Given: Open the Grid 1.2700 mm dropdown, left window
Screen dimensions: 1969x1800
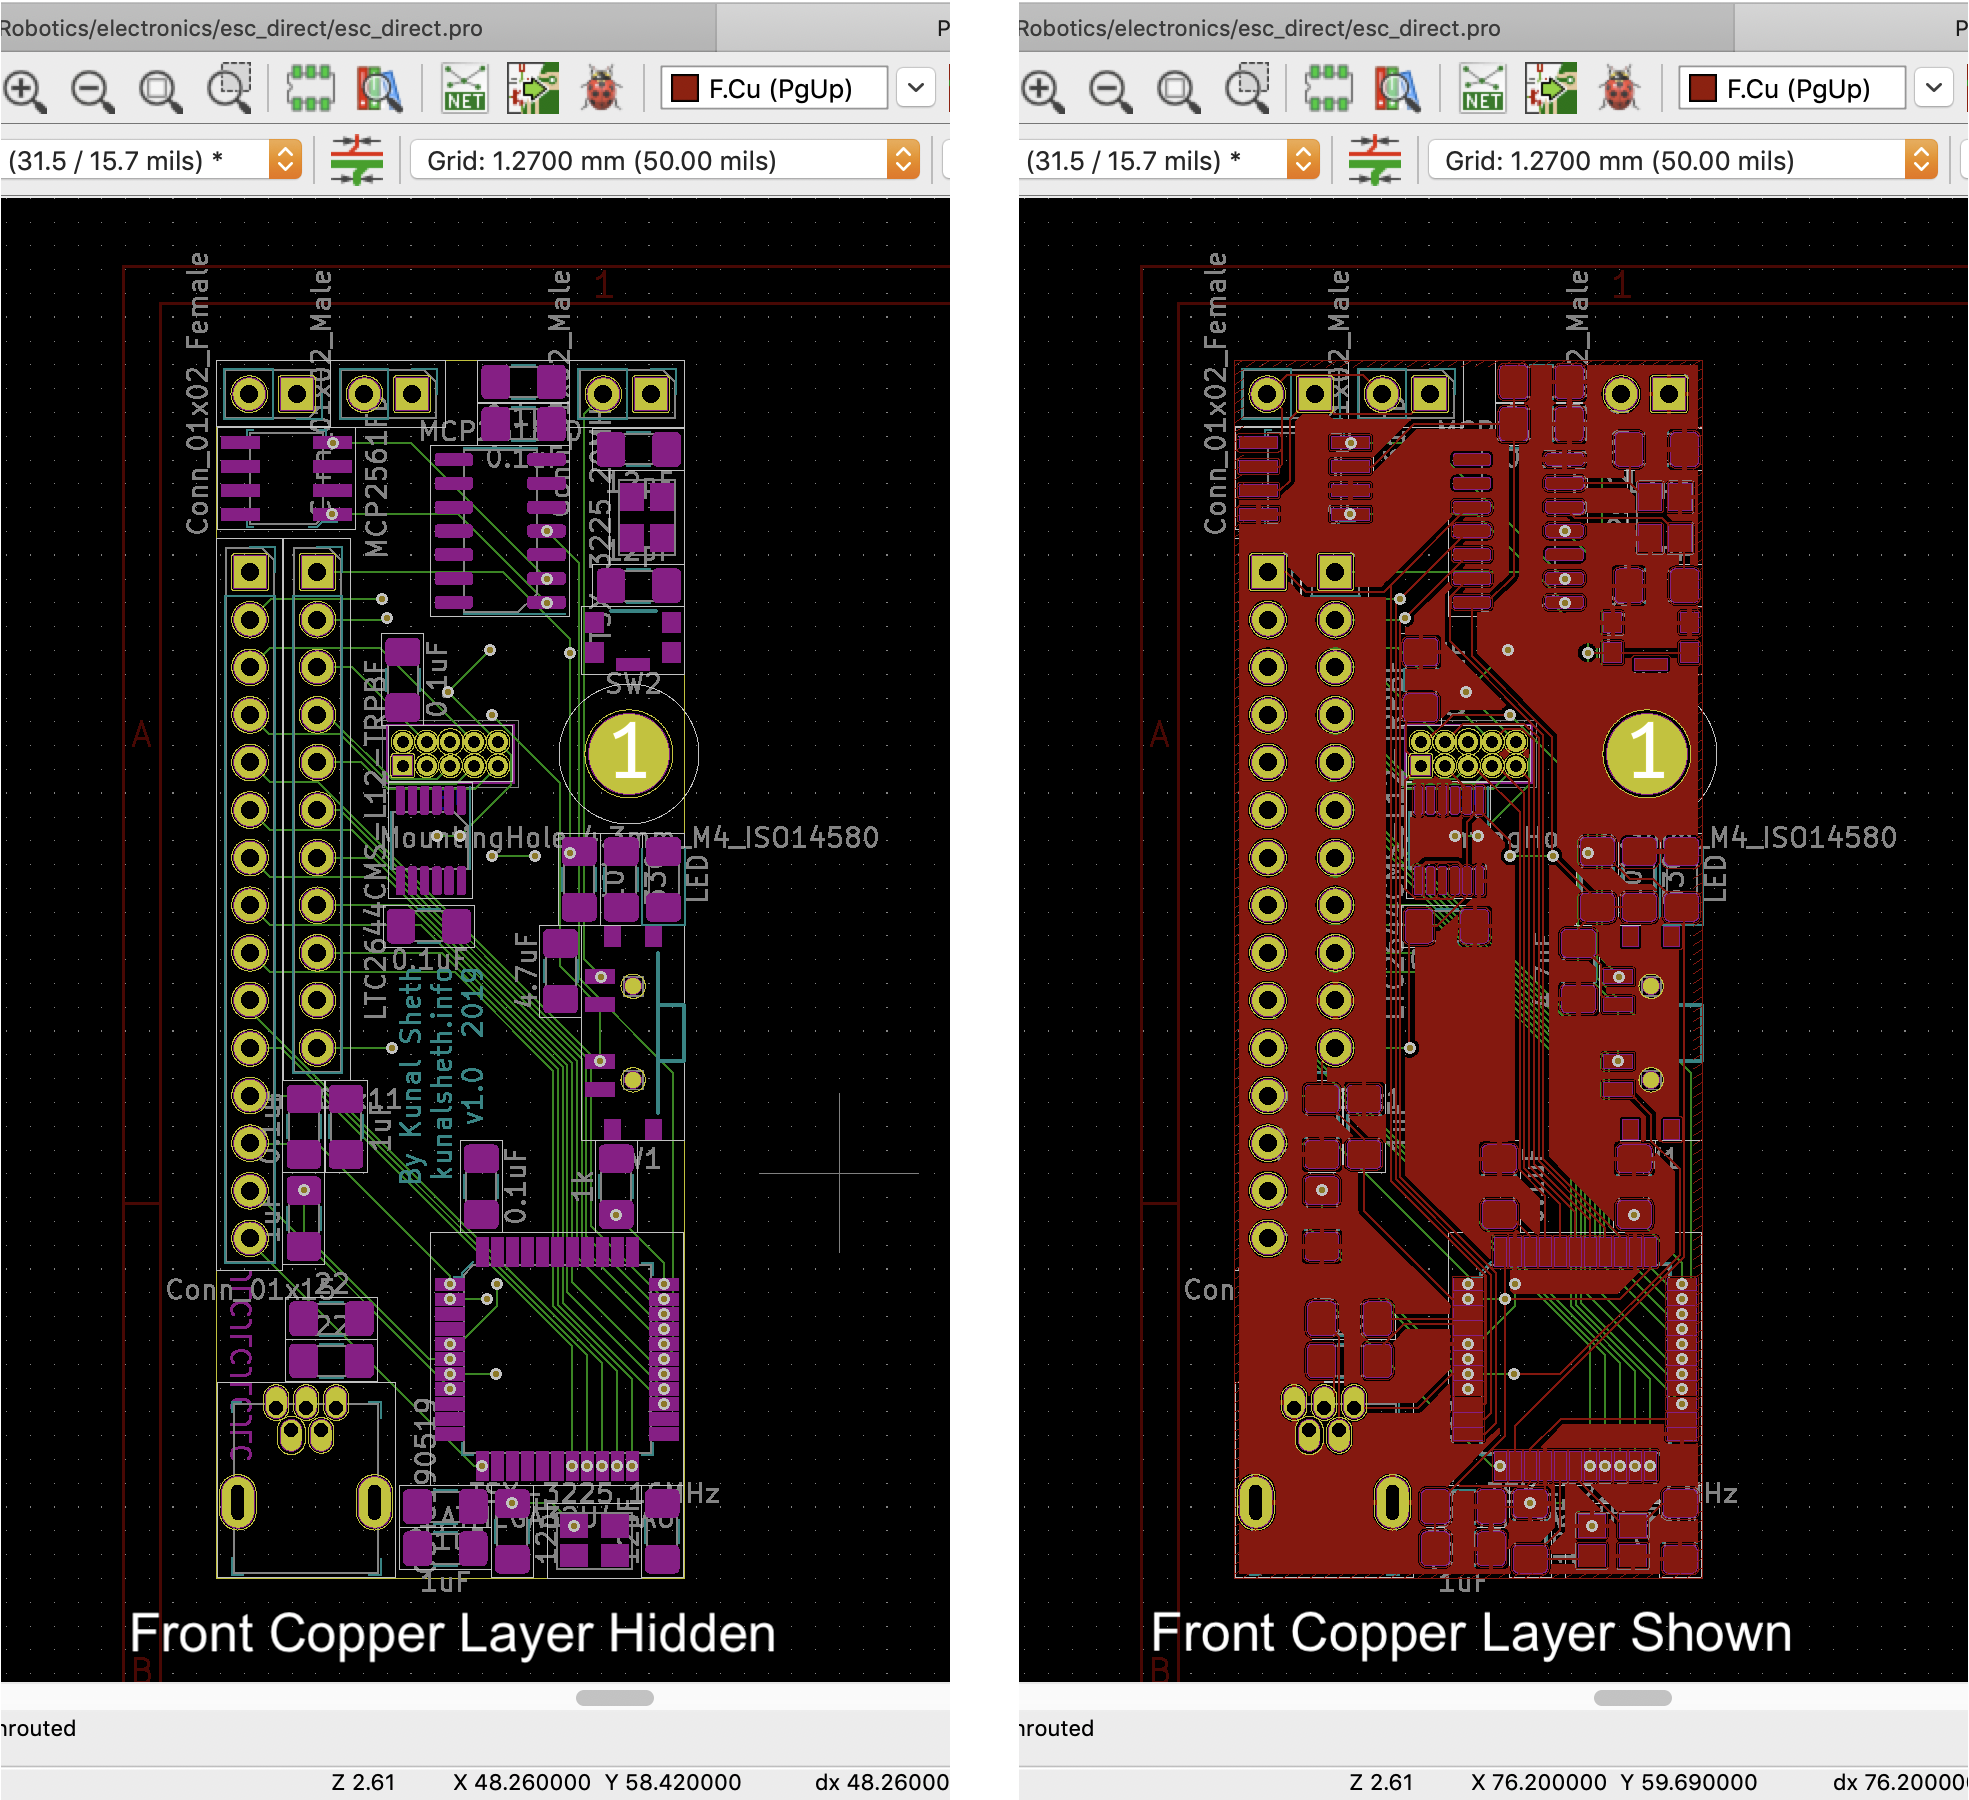Looking at the screenshot, I should pyautogui.click(x=664, y=160).
